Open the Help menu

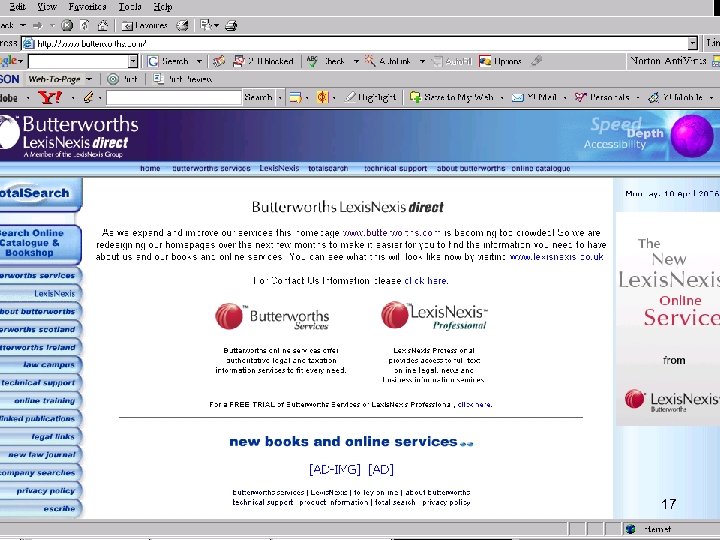pyautogui.click(x=163, y=7)
